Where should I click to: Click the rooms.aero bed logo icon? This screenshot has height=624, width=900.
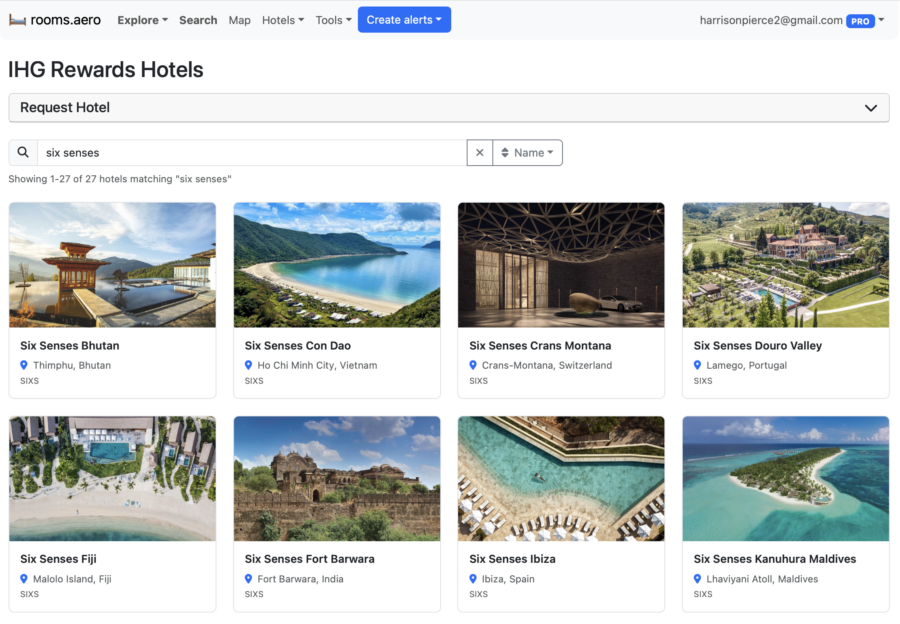pos(17,20)
